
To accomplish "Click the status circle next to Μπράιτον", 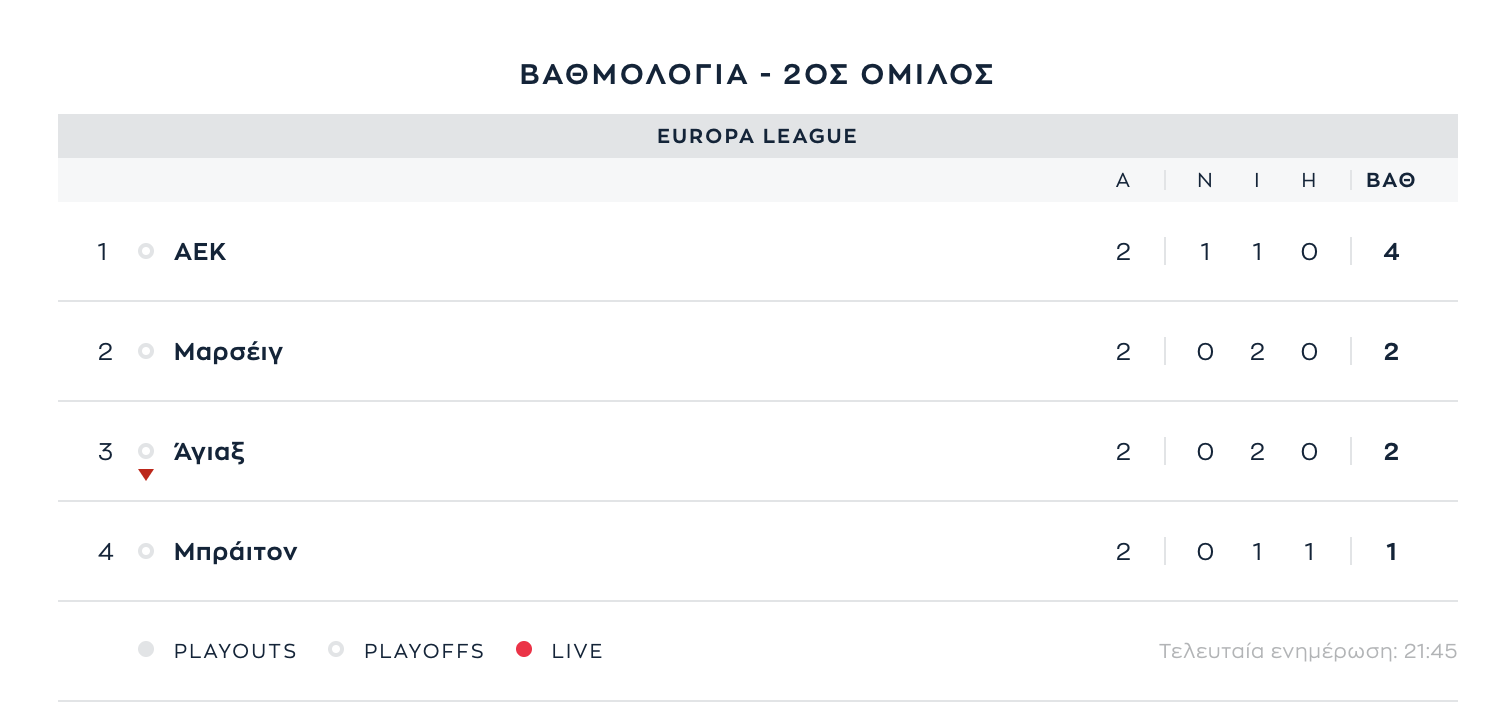I will [146, 551].
